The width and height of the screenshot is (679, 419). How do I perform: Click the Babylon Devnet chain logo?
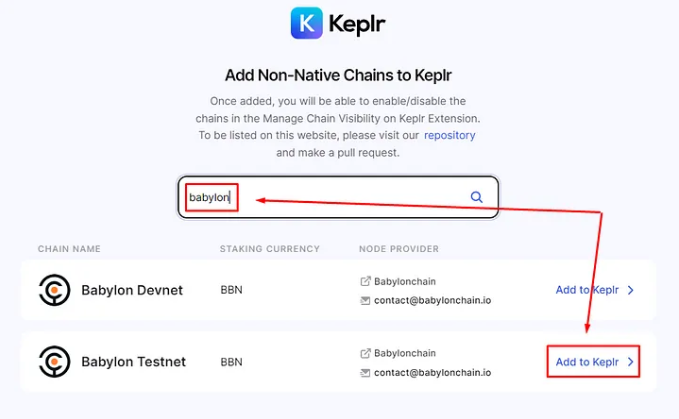click(54, 290)
